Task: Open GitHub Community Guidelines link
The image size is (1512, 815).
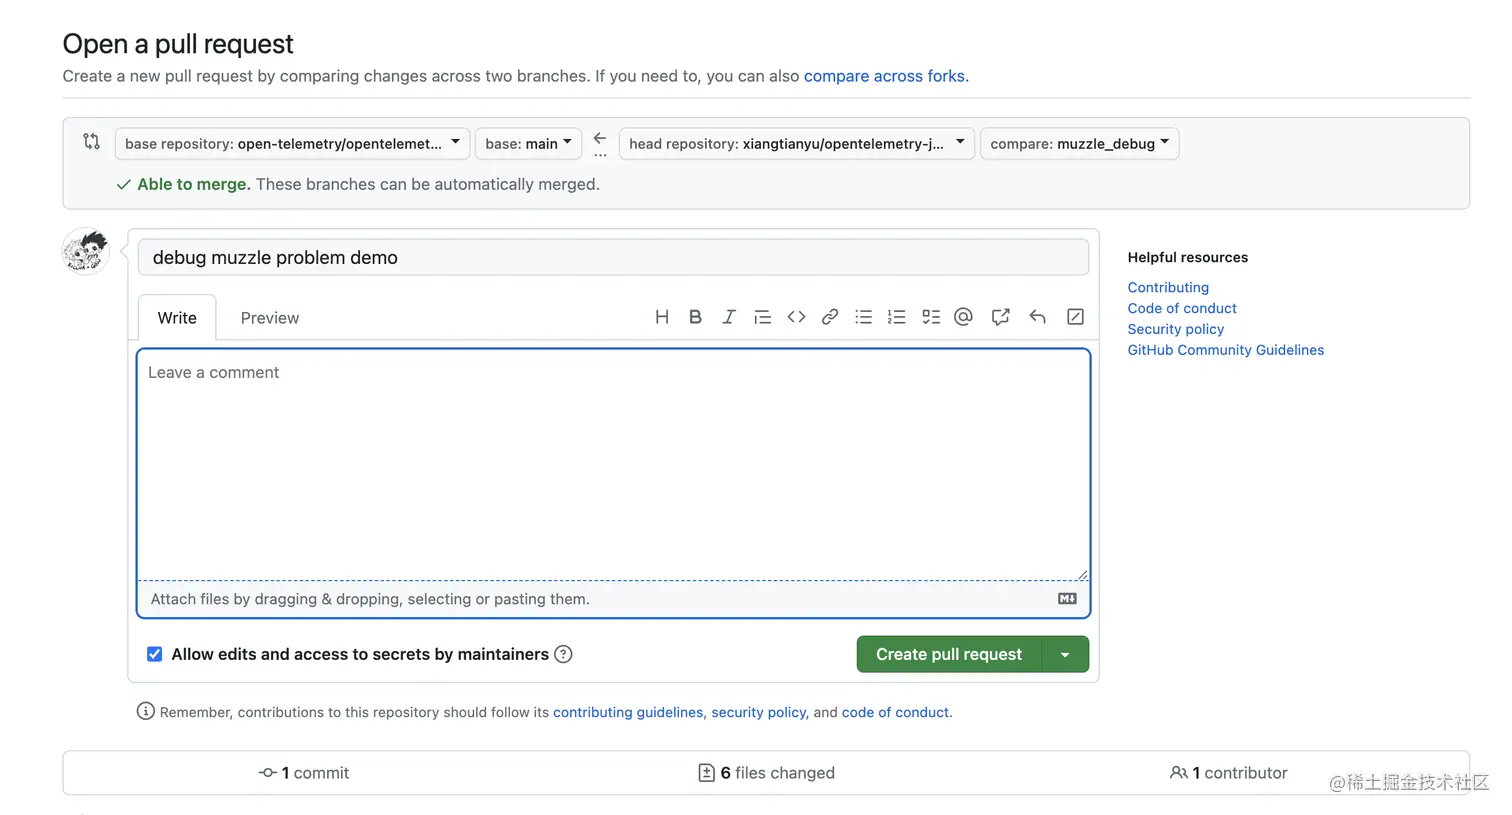Action: (1226, 350)
